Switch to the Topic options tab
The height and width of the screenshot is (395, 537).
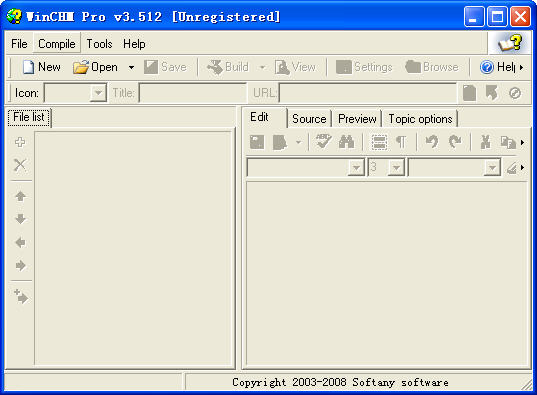coord(420,119)
